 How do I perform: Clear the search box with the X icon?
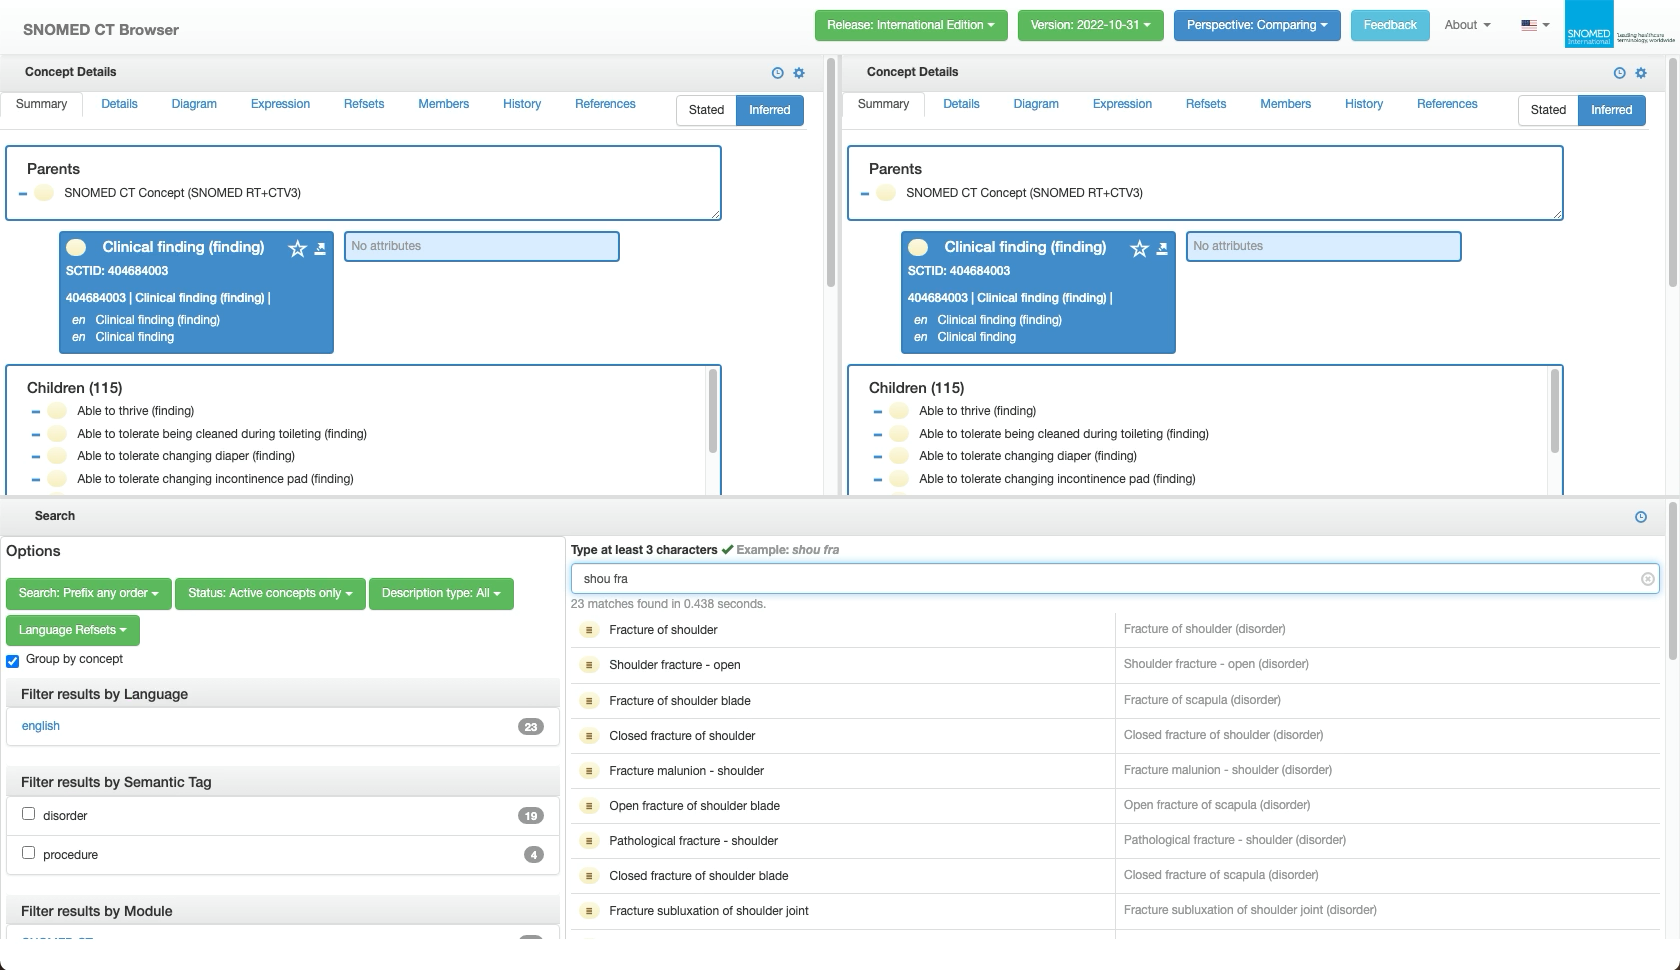tap(1647, 579)
